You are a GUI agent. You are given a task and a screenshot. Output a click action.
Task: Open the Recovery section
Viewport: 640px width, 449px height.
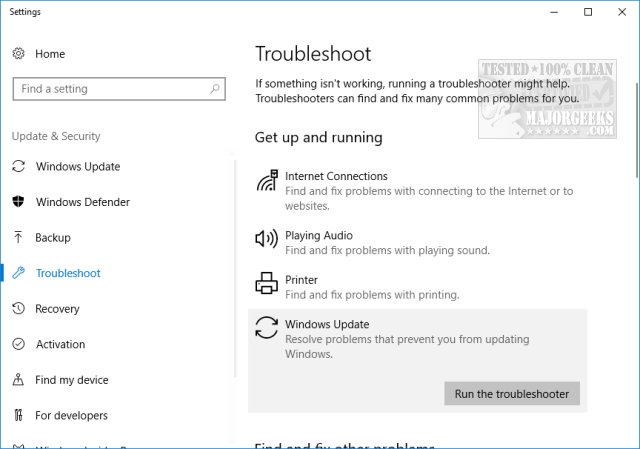pos(57,309)
